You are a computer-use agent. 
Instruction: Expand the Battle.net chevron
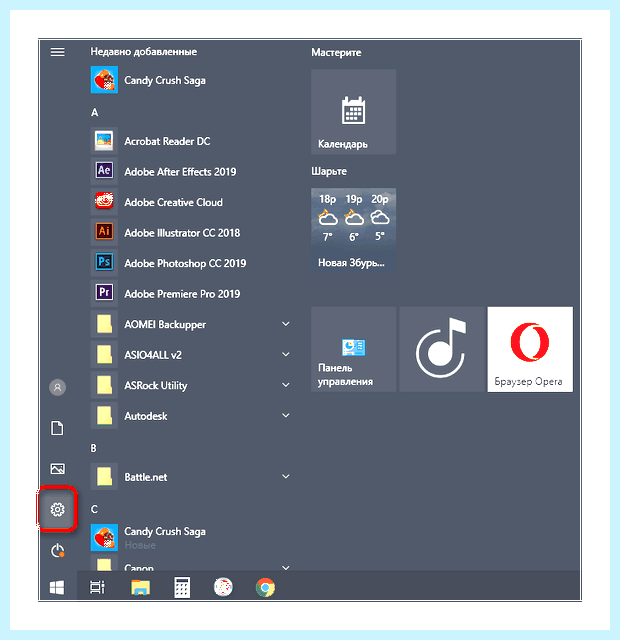pos(286,476)
